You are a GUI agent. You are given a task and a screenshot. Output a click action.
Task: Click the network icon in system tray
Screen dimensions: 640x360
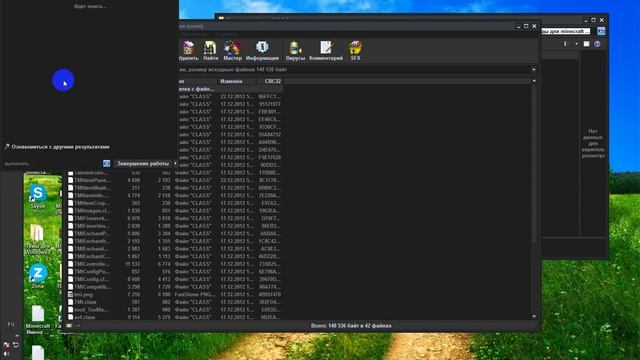[16, 345]
